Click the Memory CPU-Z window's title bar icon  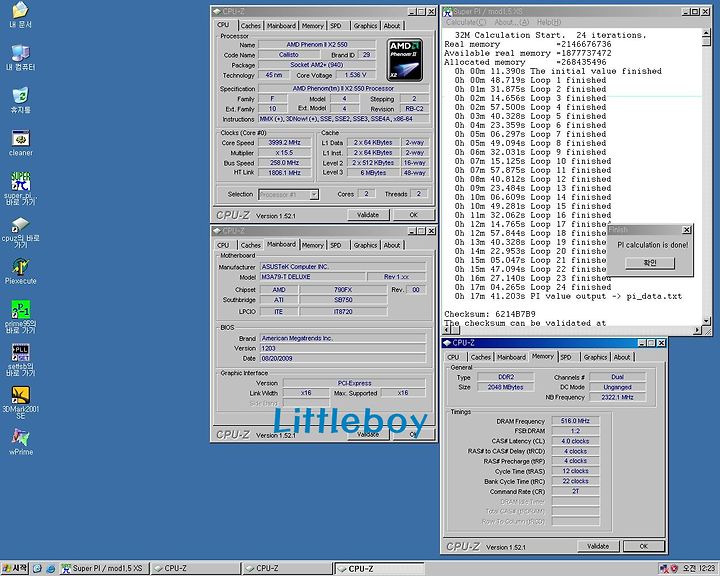(446, 343)
